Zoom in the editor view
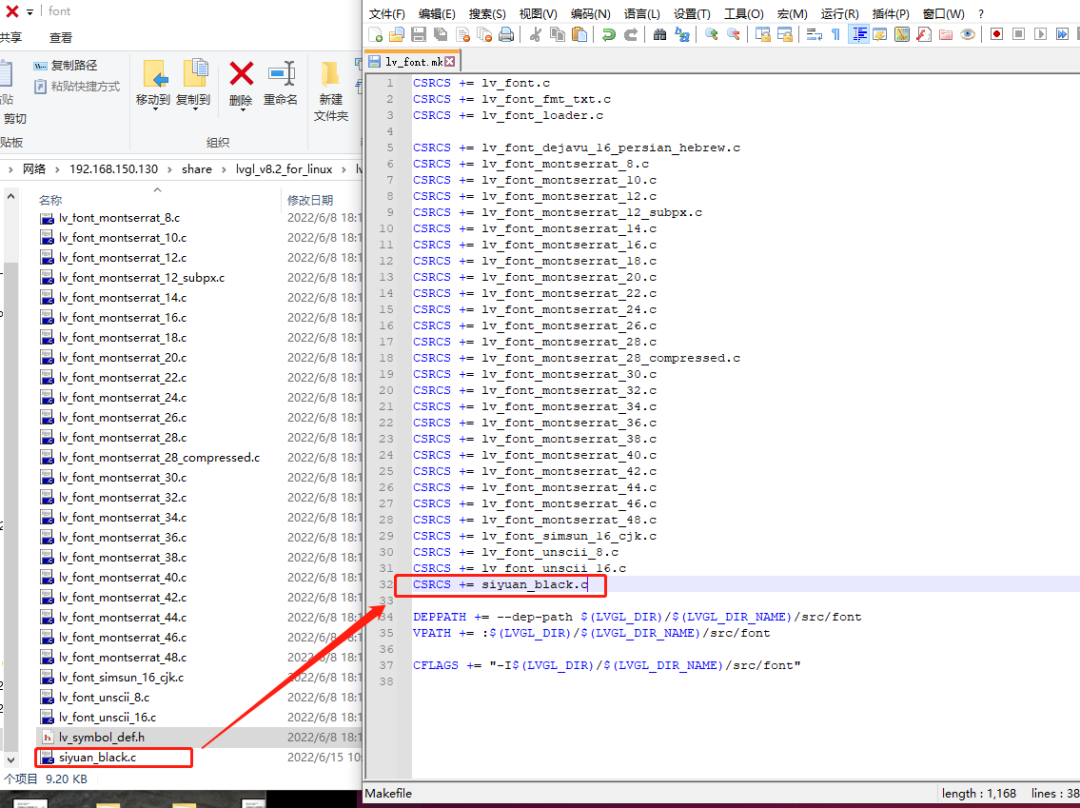 tap(712, 34)
